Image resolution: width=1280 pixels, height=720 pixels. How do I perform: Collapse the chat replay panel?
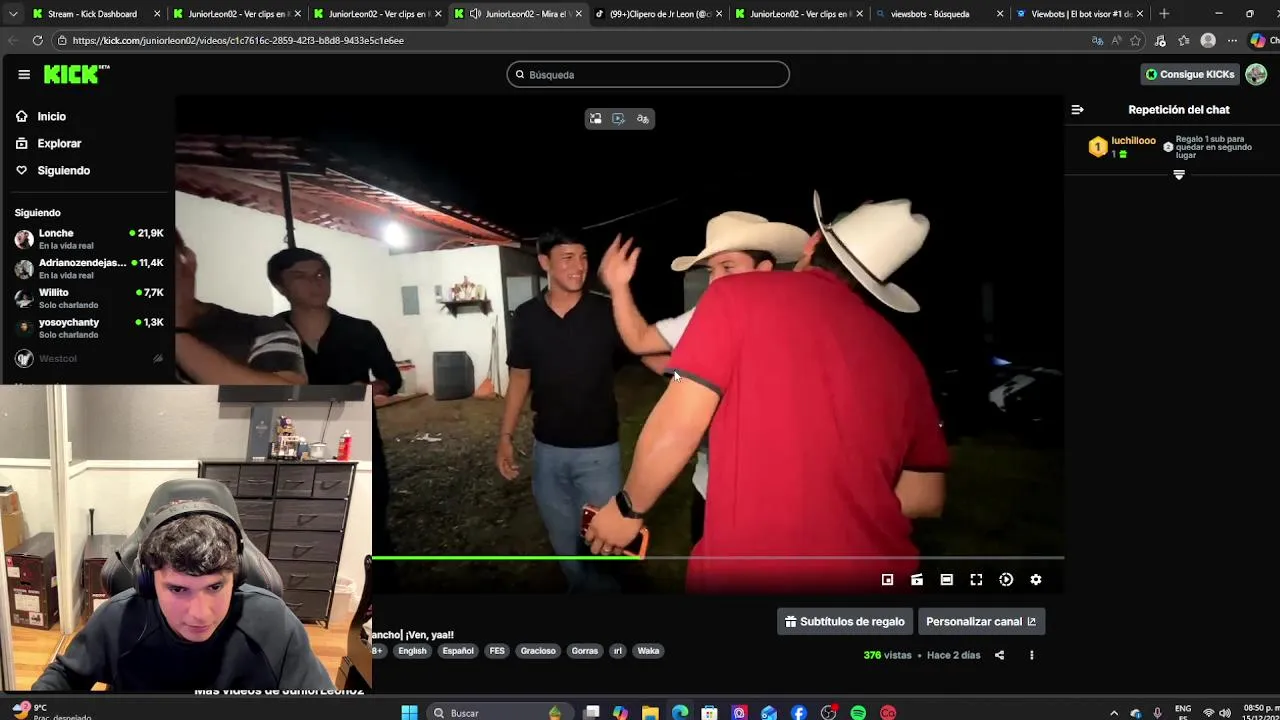coord(1077,110)
